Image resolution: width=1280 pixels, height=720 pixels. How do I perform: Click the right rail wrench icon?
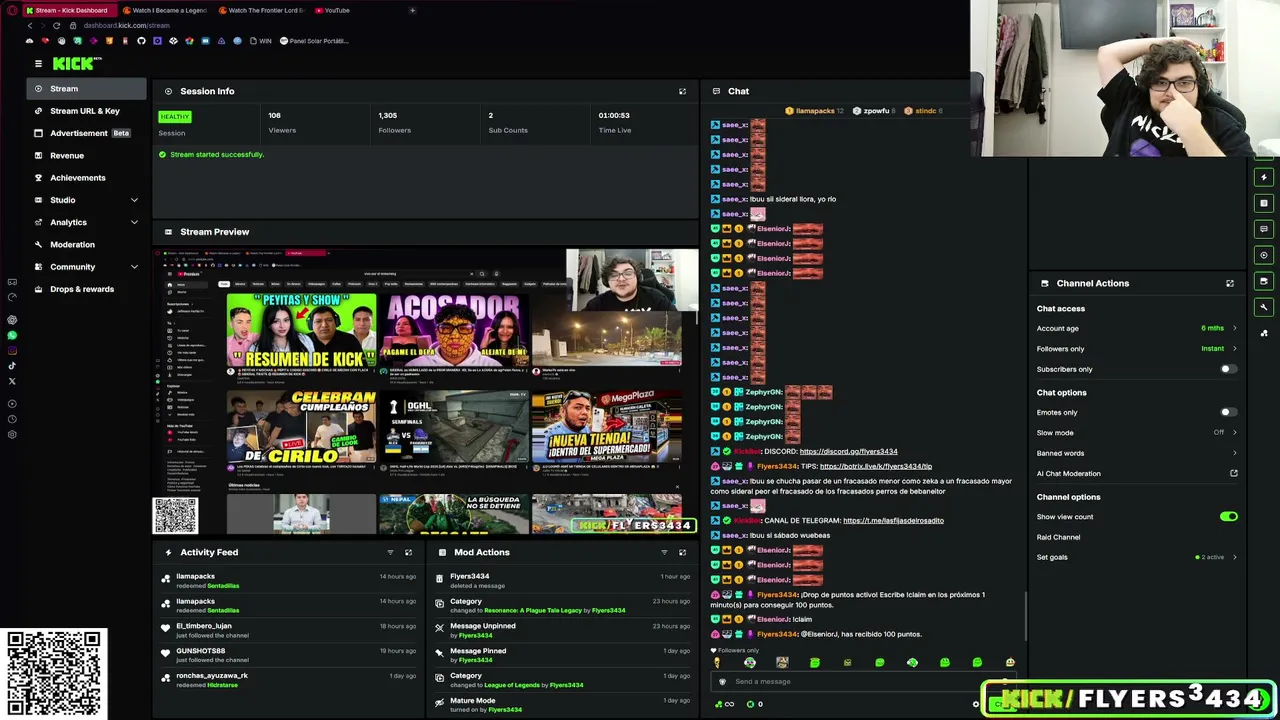point(1264,307)
